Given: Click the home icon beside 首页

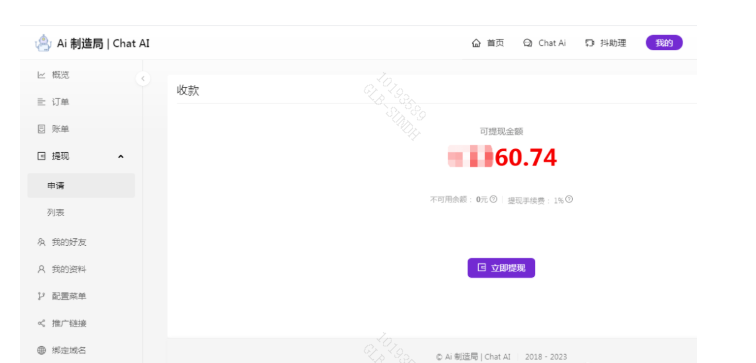Looking at the screenshot, I should pos(476,43).
